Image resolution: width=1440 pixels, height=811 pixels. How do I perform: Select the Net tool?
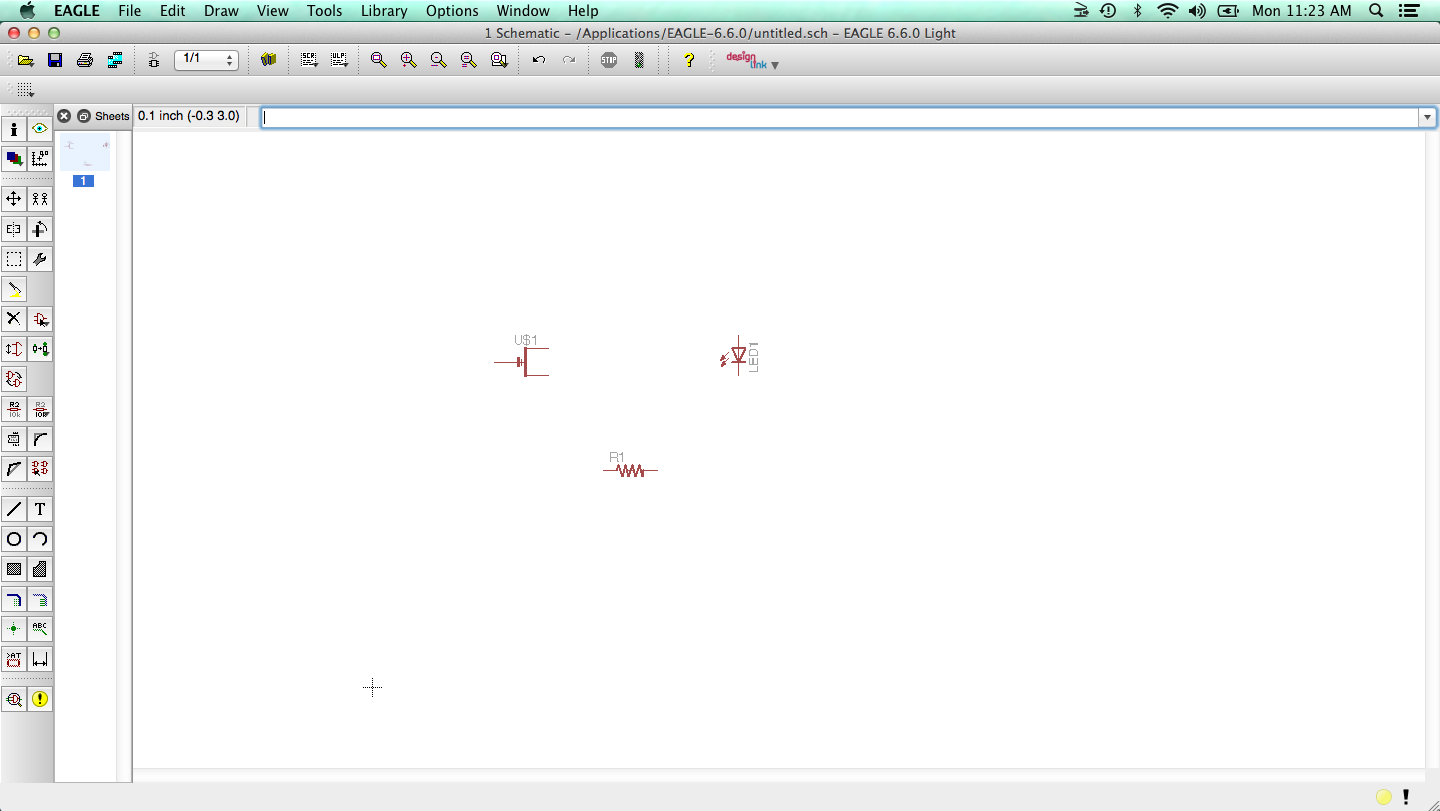click(x=40, y=599)
